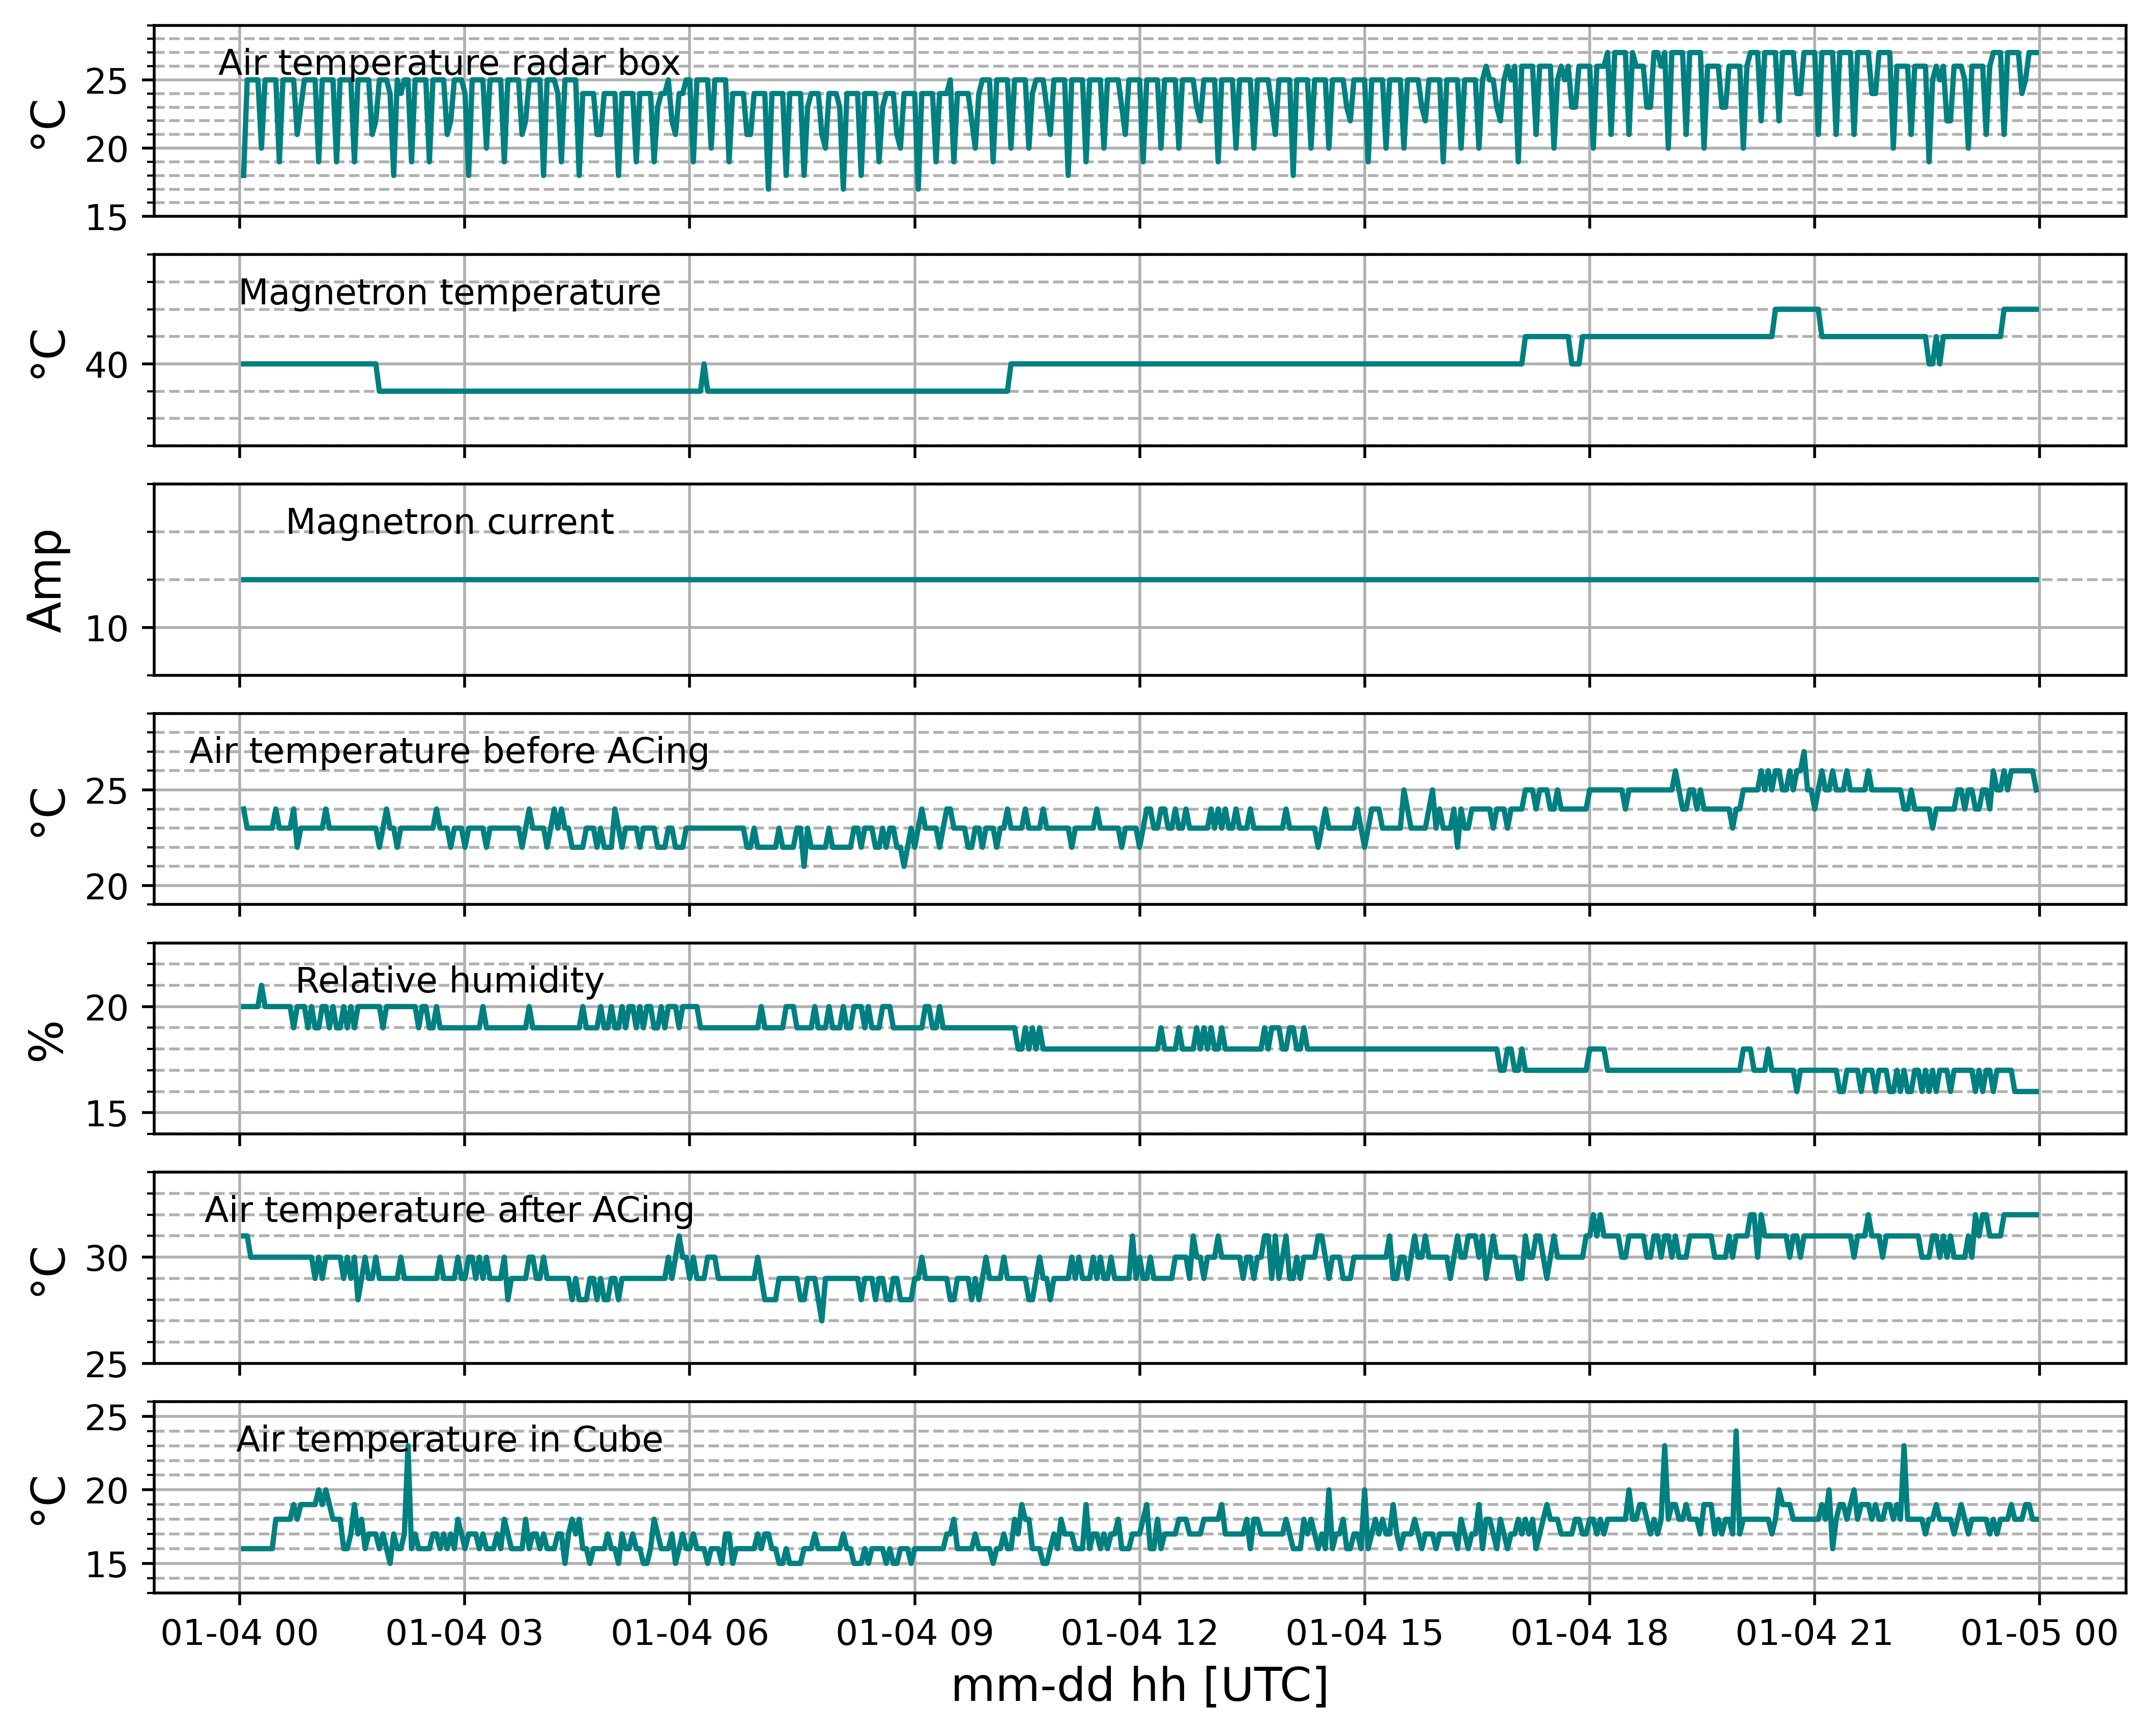Click the '01-05 00' time tick label
Viewport: 2151px width, 1736px height.
click(2039, 1633)
